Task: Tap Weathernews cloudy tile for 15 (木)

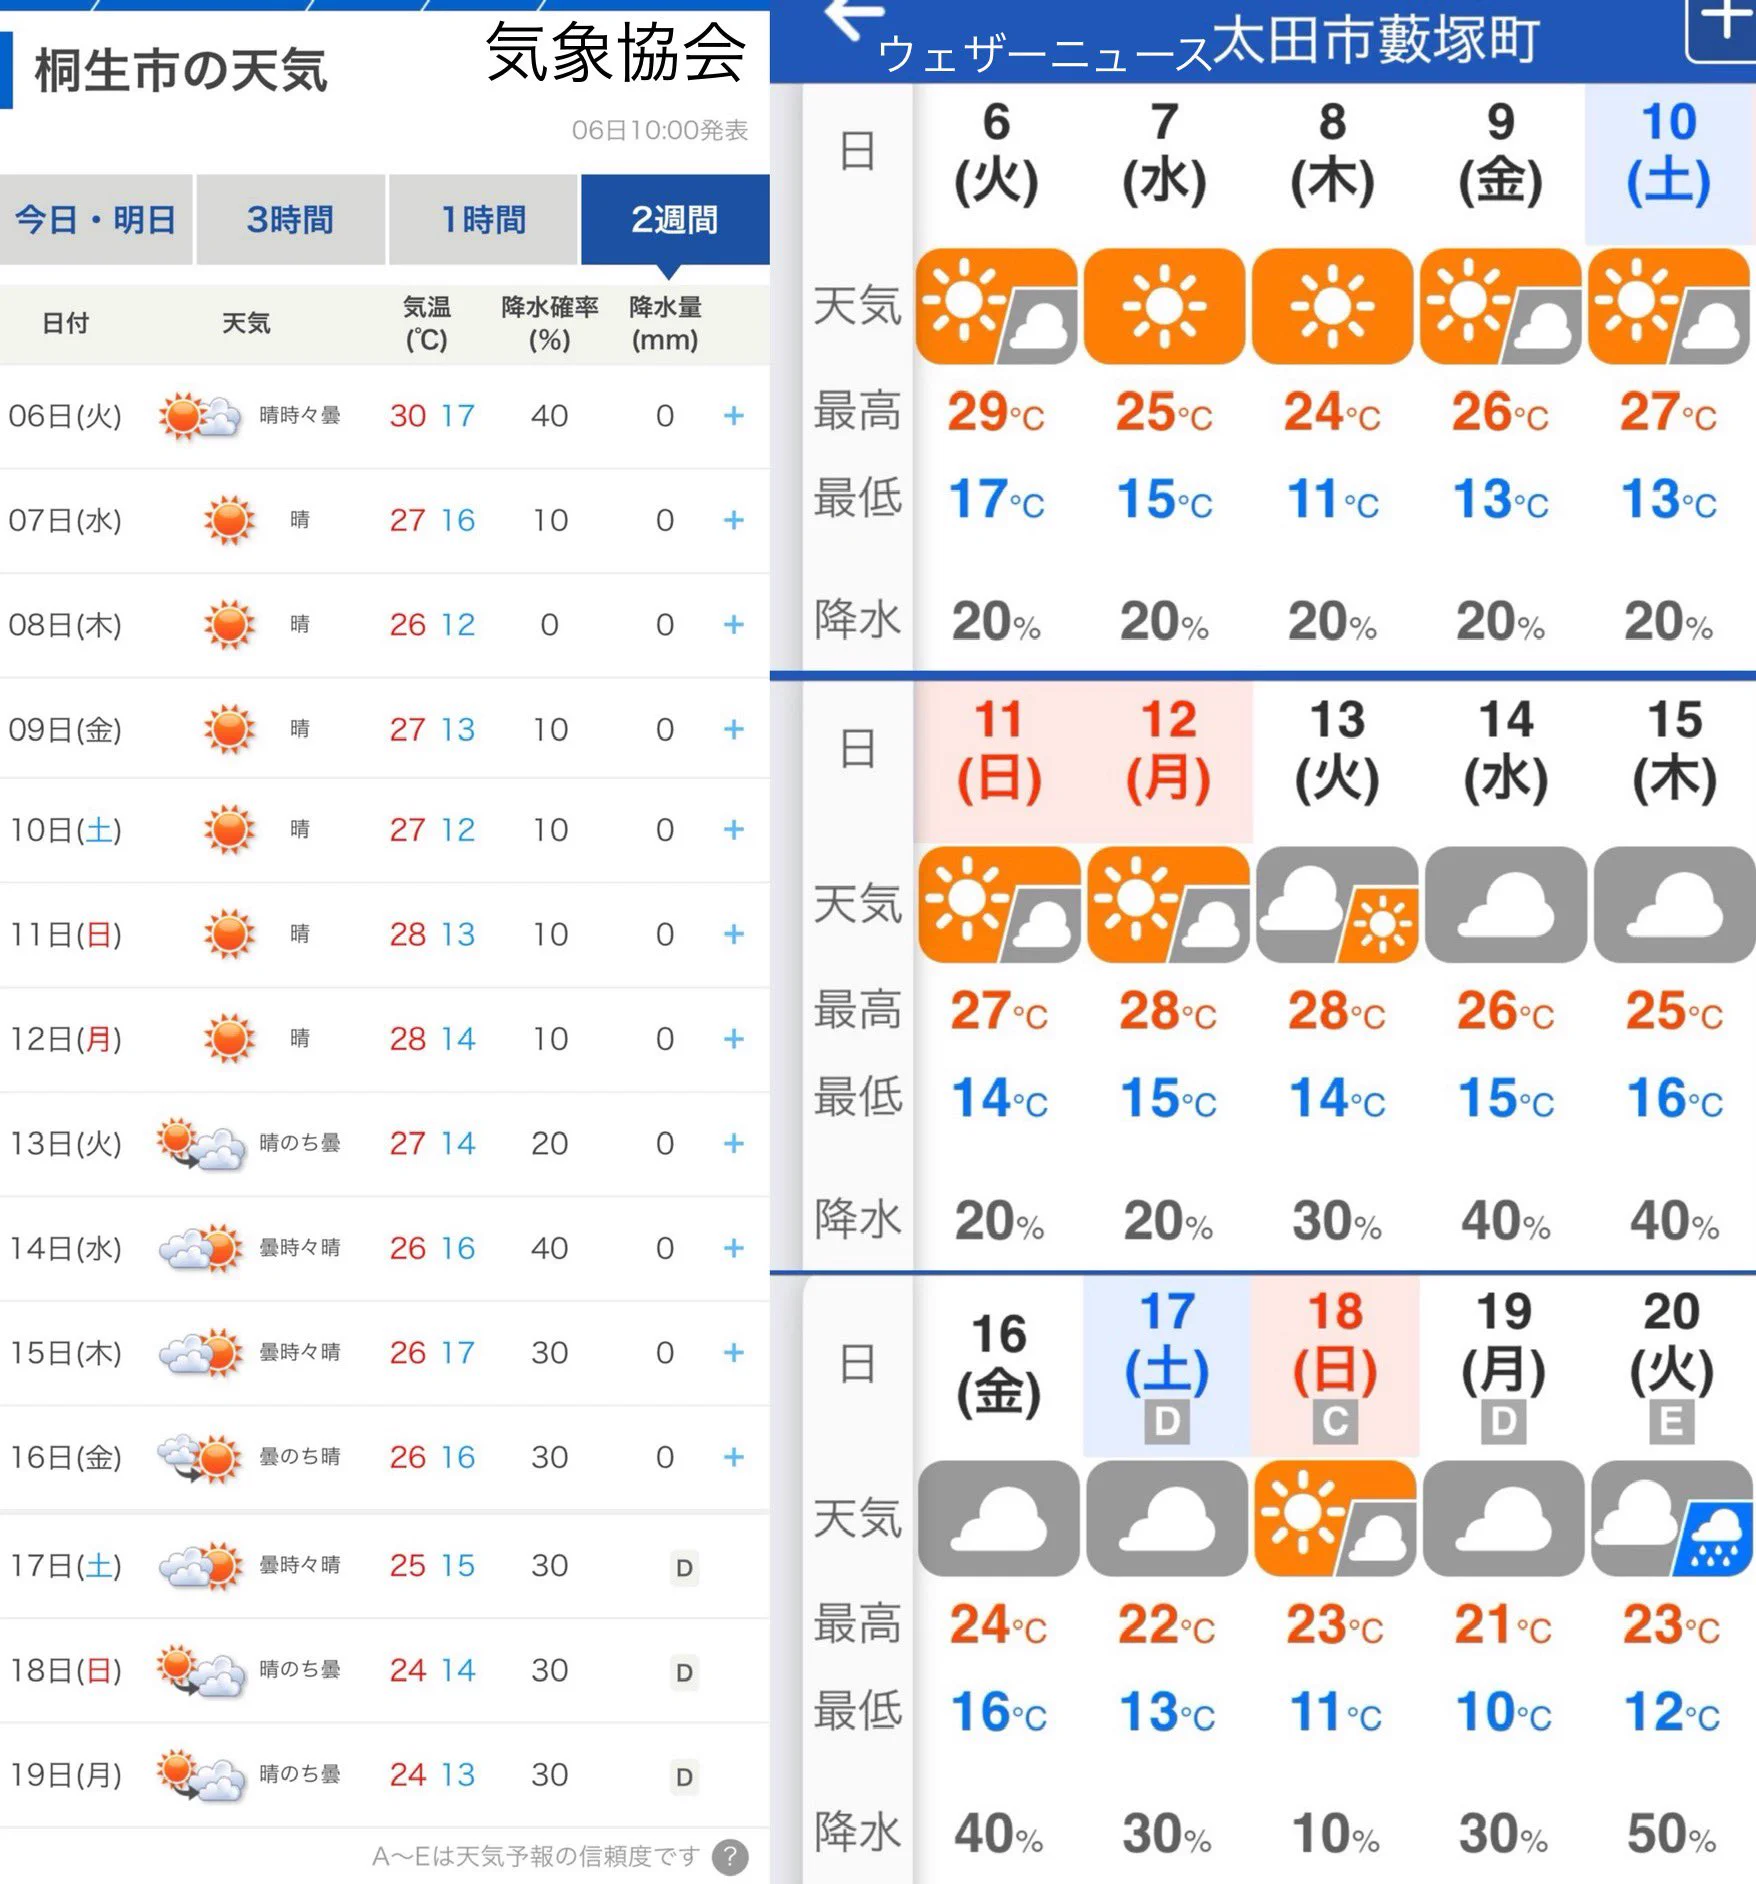Action: pos(1675,905)
